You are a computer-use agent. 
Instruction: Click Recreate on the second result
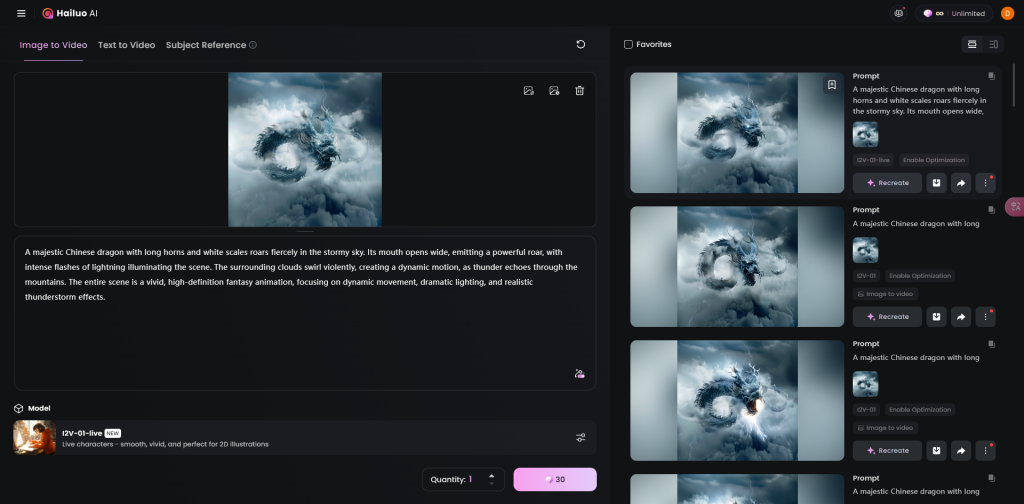(x=888, y=317)
